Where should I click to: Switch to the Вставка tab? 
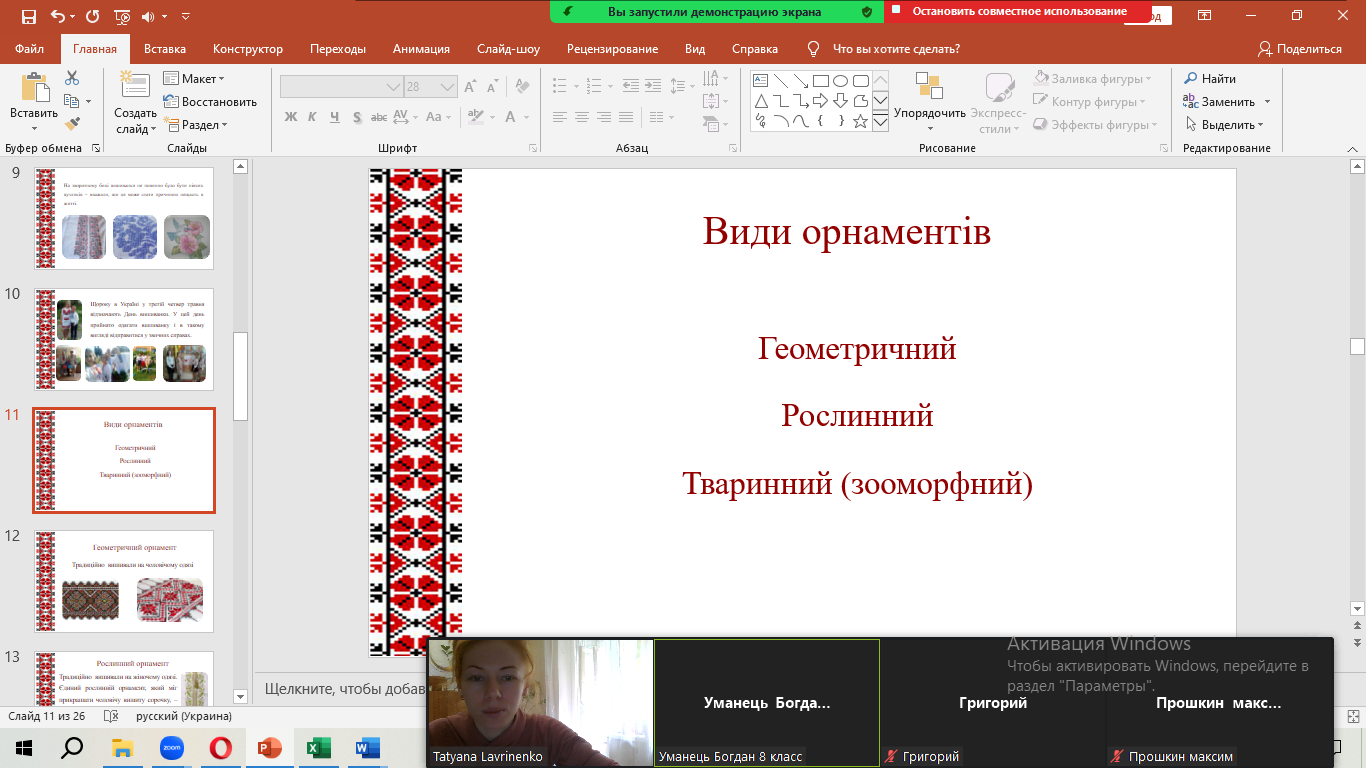pos(165,49)
